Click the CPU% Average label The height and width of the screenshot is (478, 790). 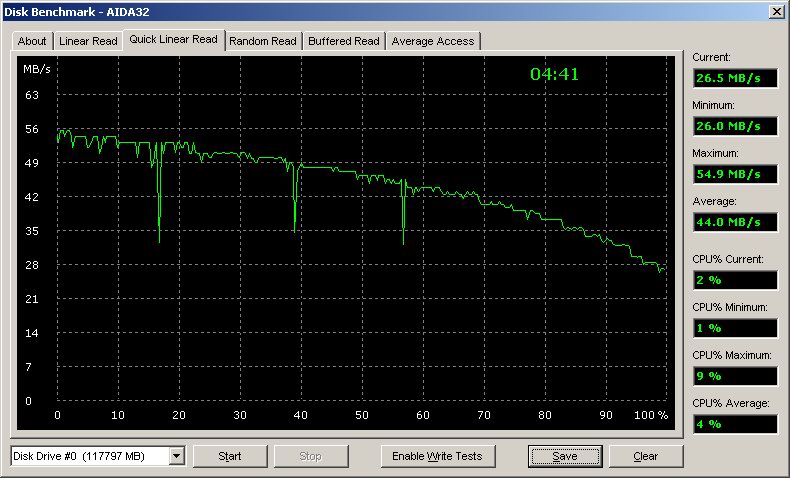(x=731, y=403)
